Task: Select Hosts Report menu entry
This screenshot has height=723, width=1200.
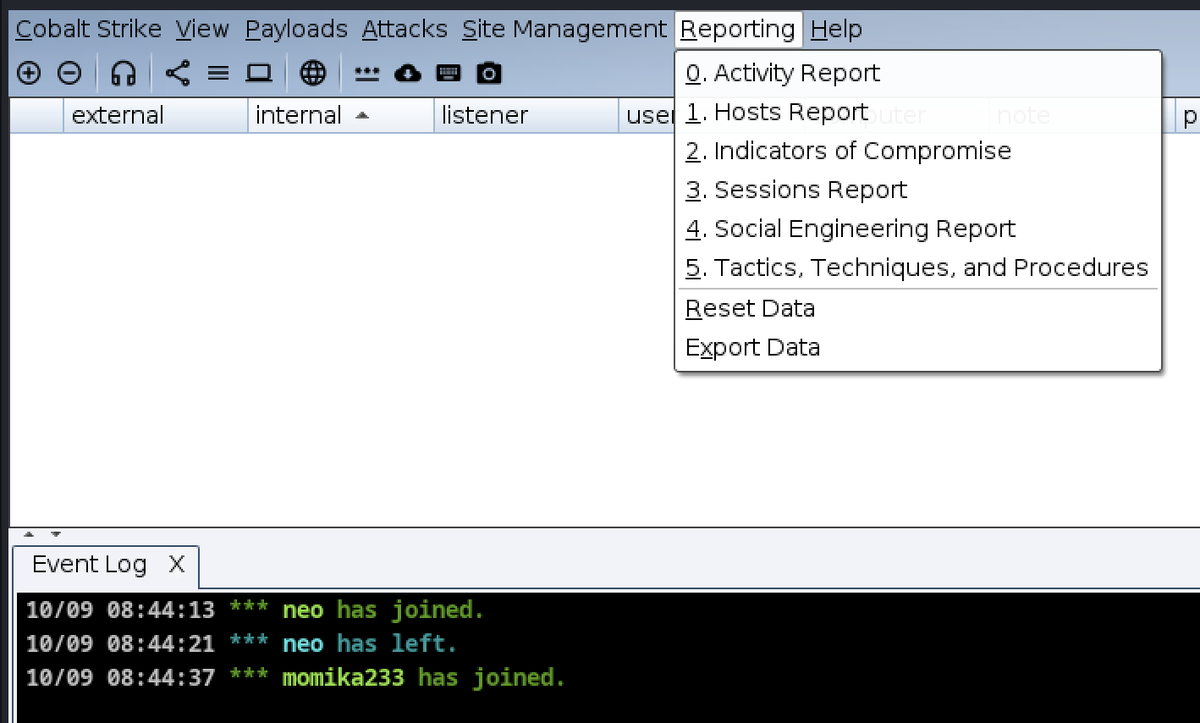Action: [x=918, y=112]
